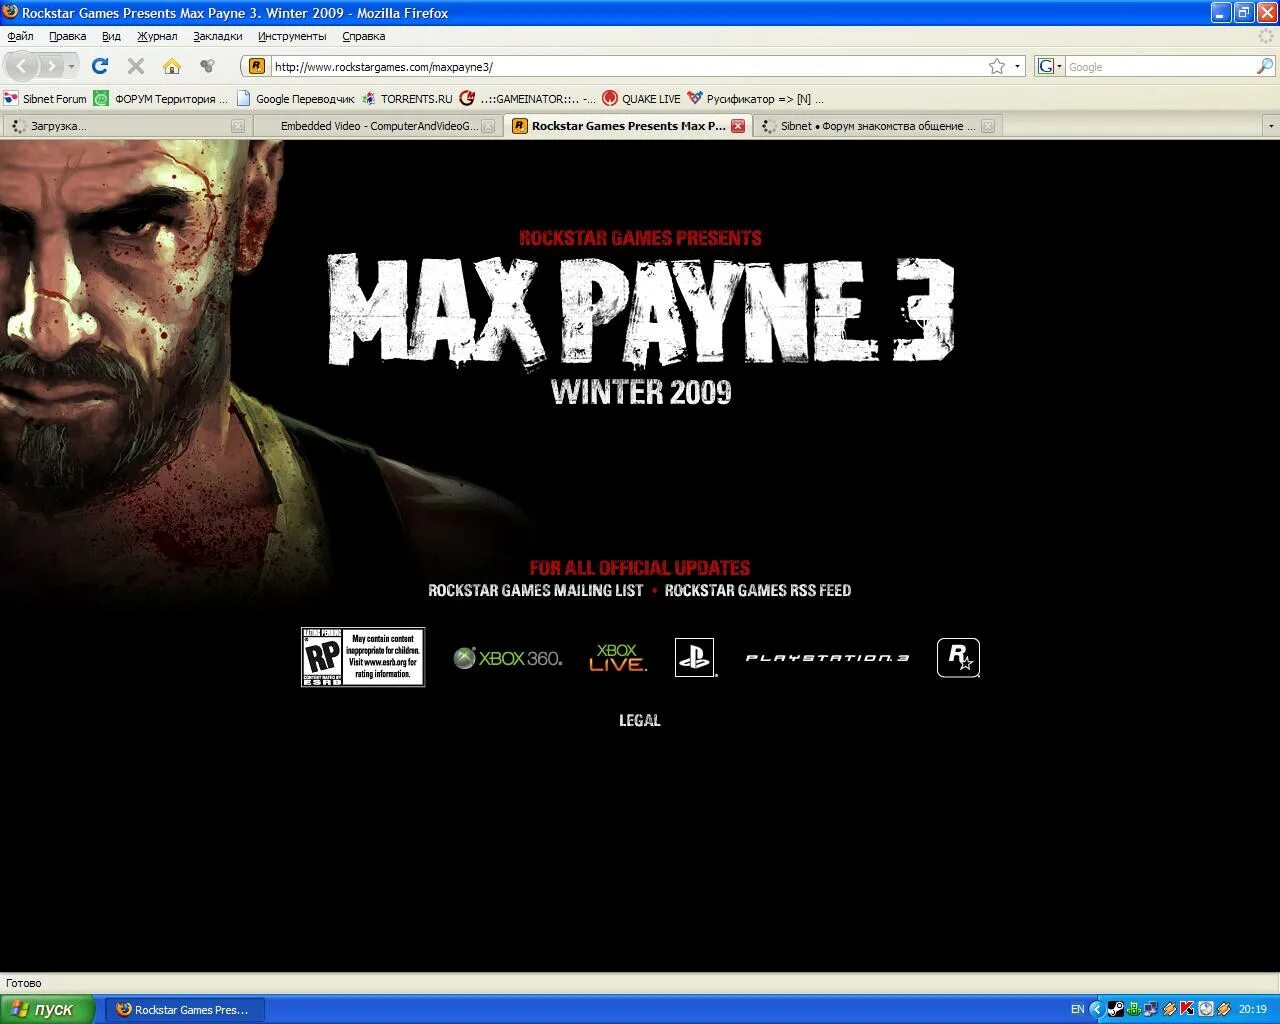Open the Вид menu
Screen dimensions: 1280x1024
point(111,36)
